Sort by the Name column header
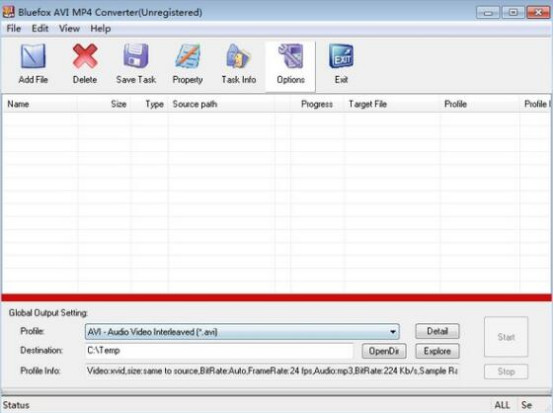The image size is (554, 413). tap(40, 104)
